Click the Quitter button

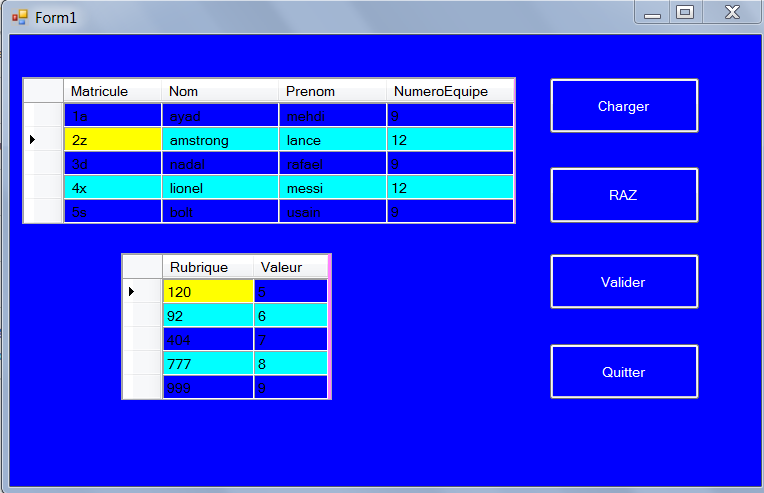pyautogui.click(x=623, y=372)
